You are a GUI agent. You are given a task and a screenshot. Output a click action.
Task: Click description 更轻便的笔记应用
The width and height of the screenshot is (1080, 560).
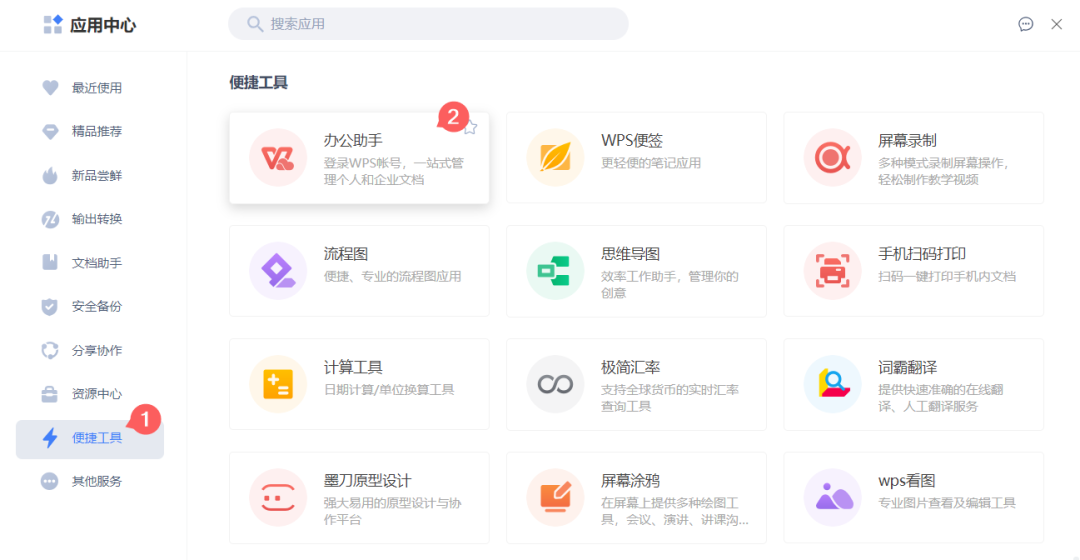[x=651, y=163]
